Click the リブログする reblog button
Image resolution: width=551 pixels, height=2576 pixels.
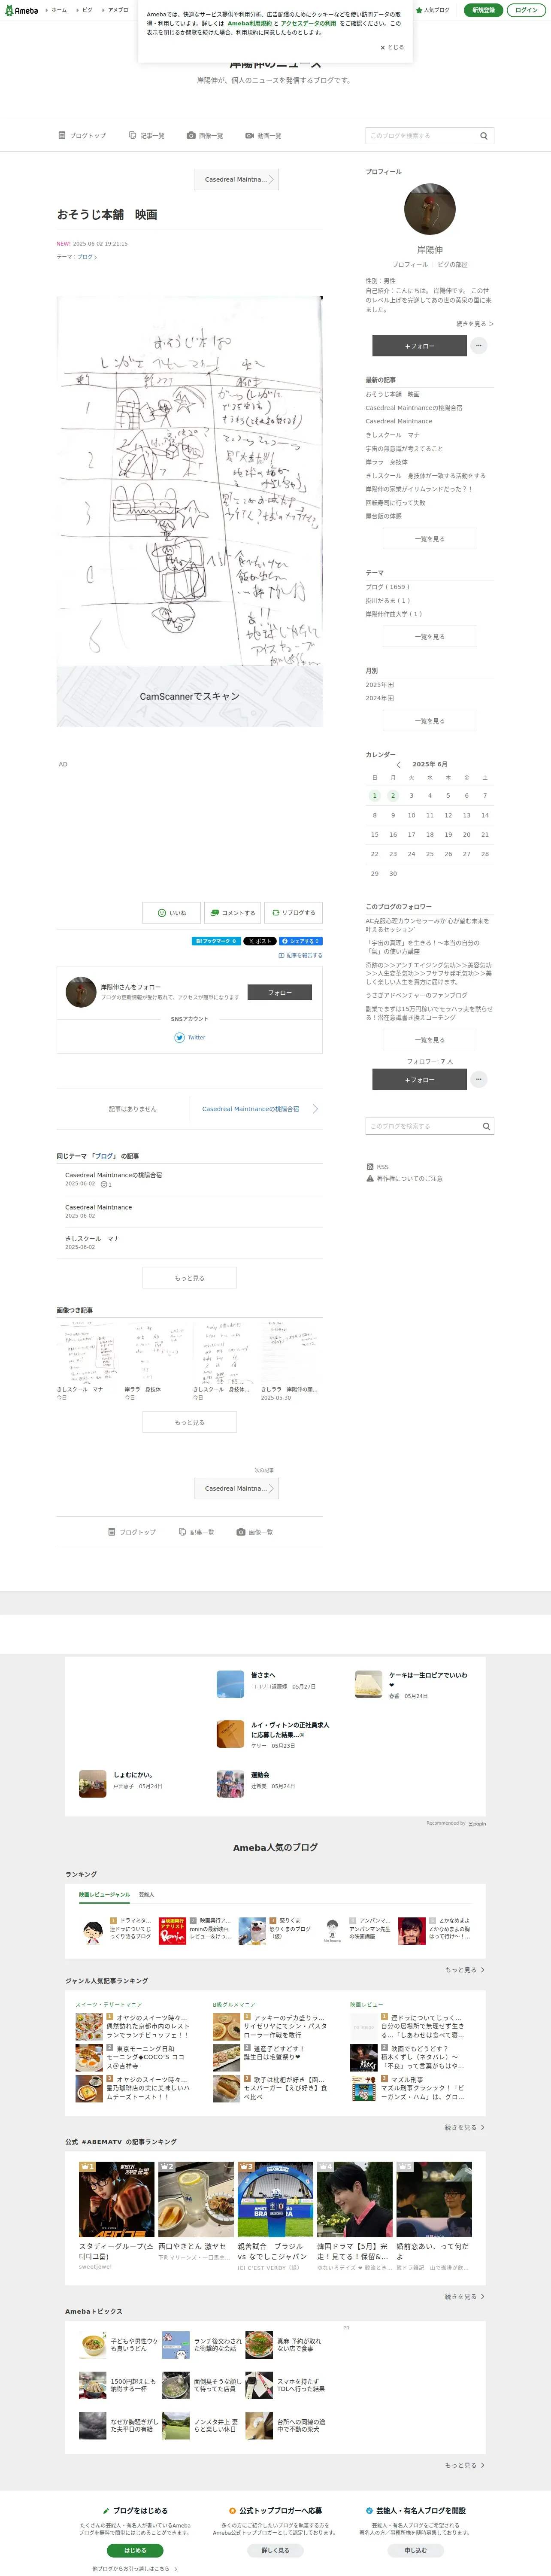pyautogui.click(x=294, y=913)
